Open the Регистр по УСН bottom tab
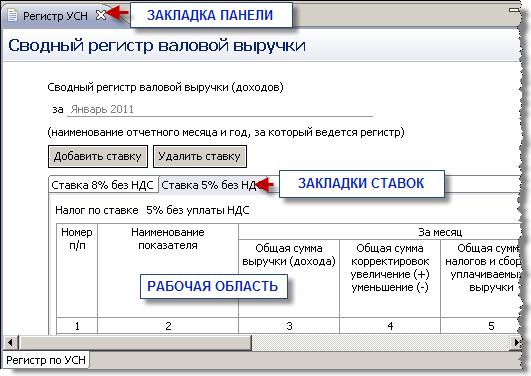 46,360
